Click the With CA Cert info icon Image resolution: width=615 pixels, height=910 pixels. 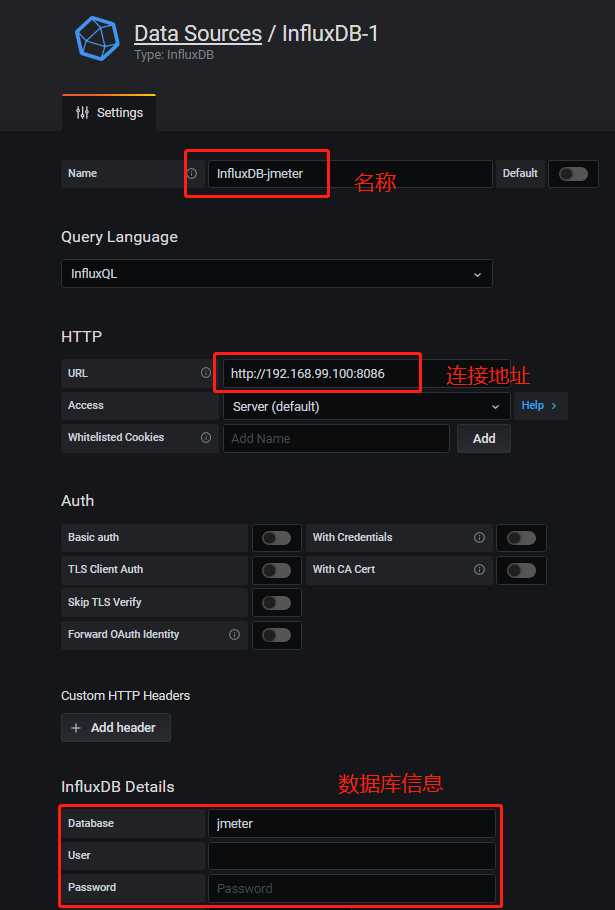479,569
